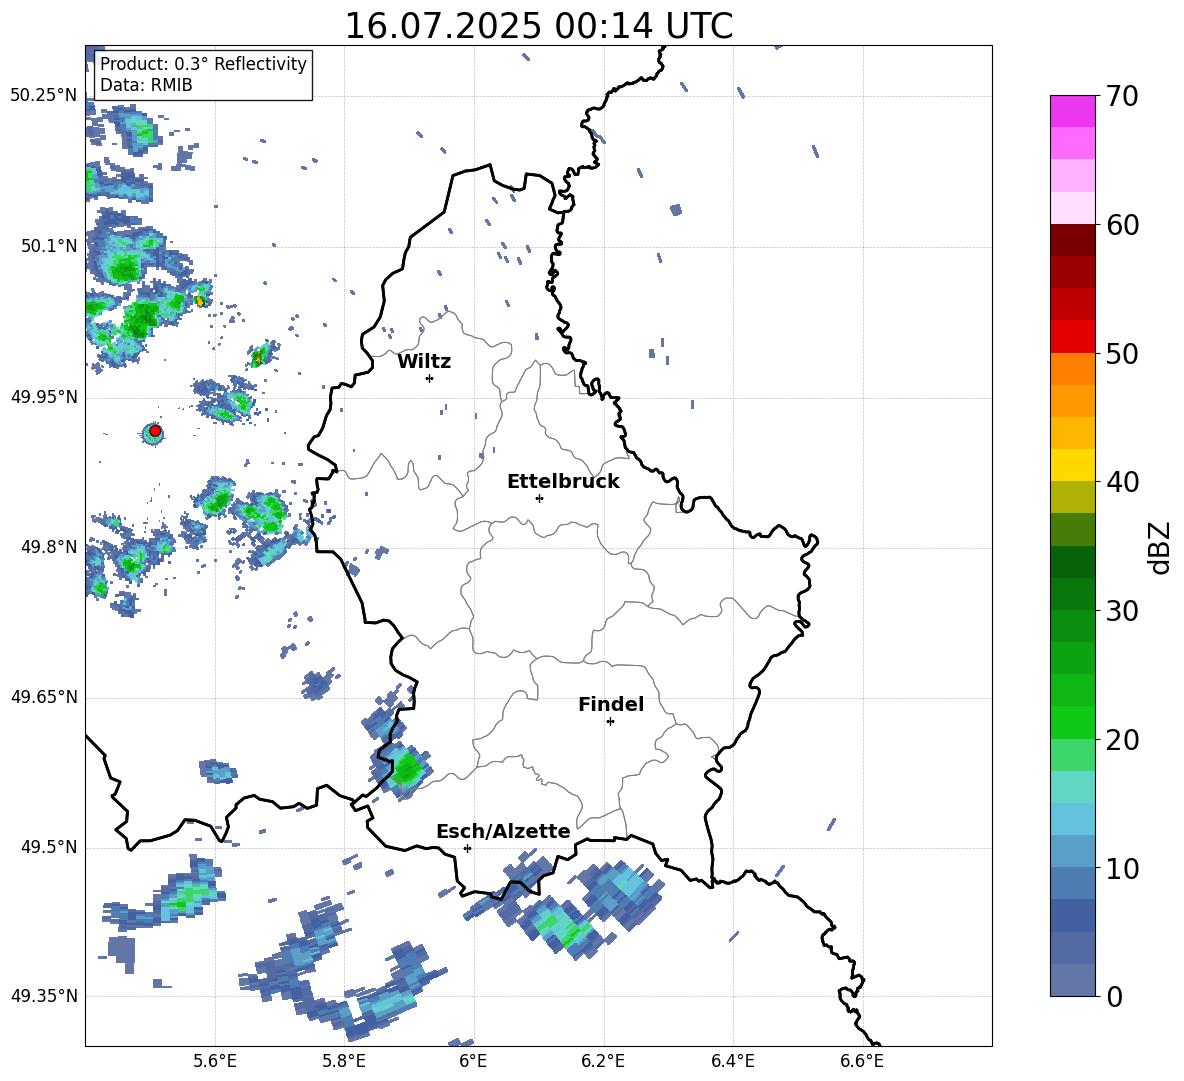Click the "Data: RMIB" text
Image resolution: width=1184 pixels, height=1081 pixels.
146,85
